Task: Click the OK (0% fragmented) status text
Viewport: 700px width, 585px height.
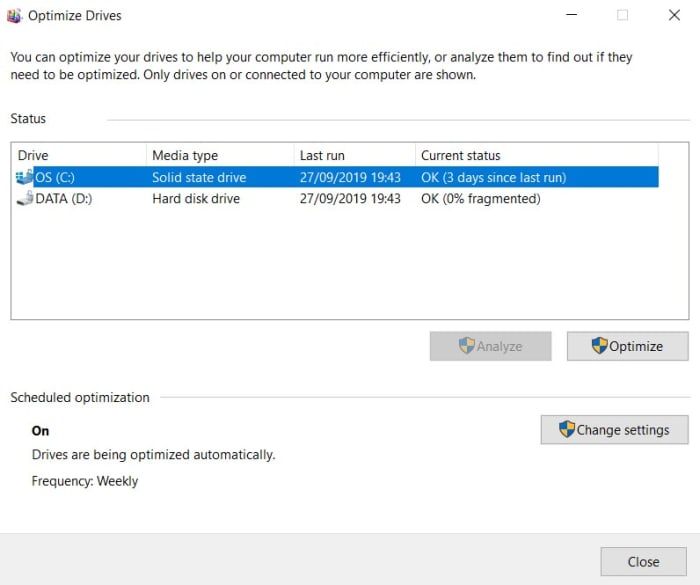Action: click(x=480, y=199)
